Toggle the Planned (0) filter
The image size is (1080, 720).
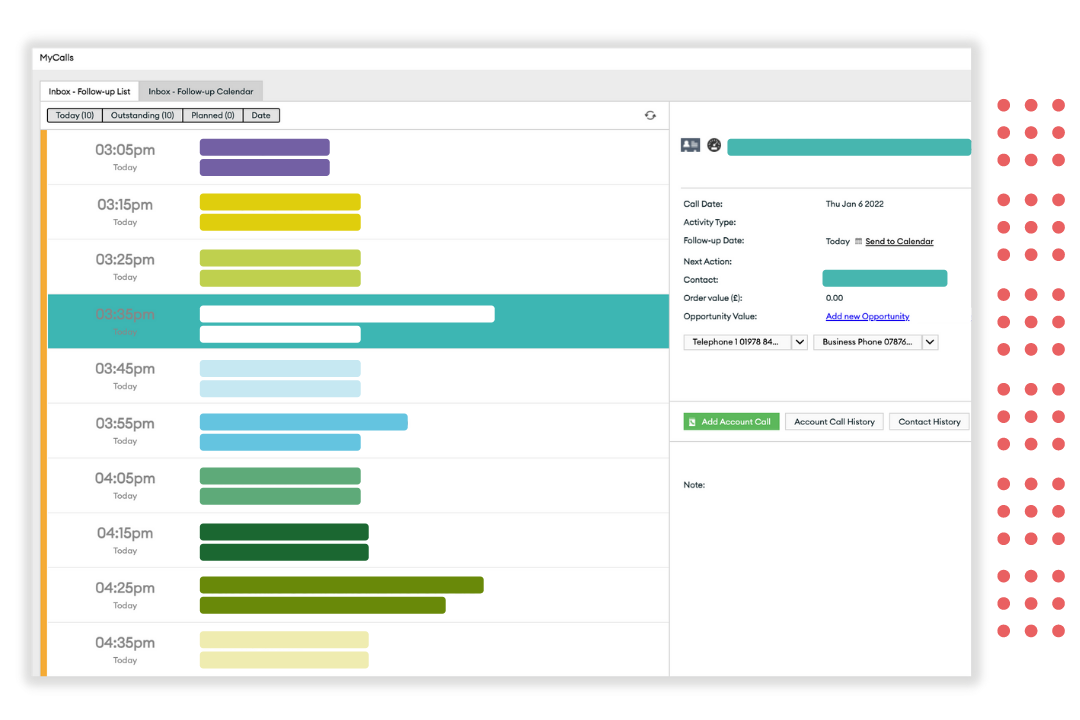click(213, 116)
